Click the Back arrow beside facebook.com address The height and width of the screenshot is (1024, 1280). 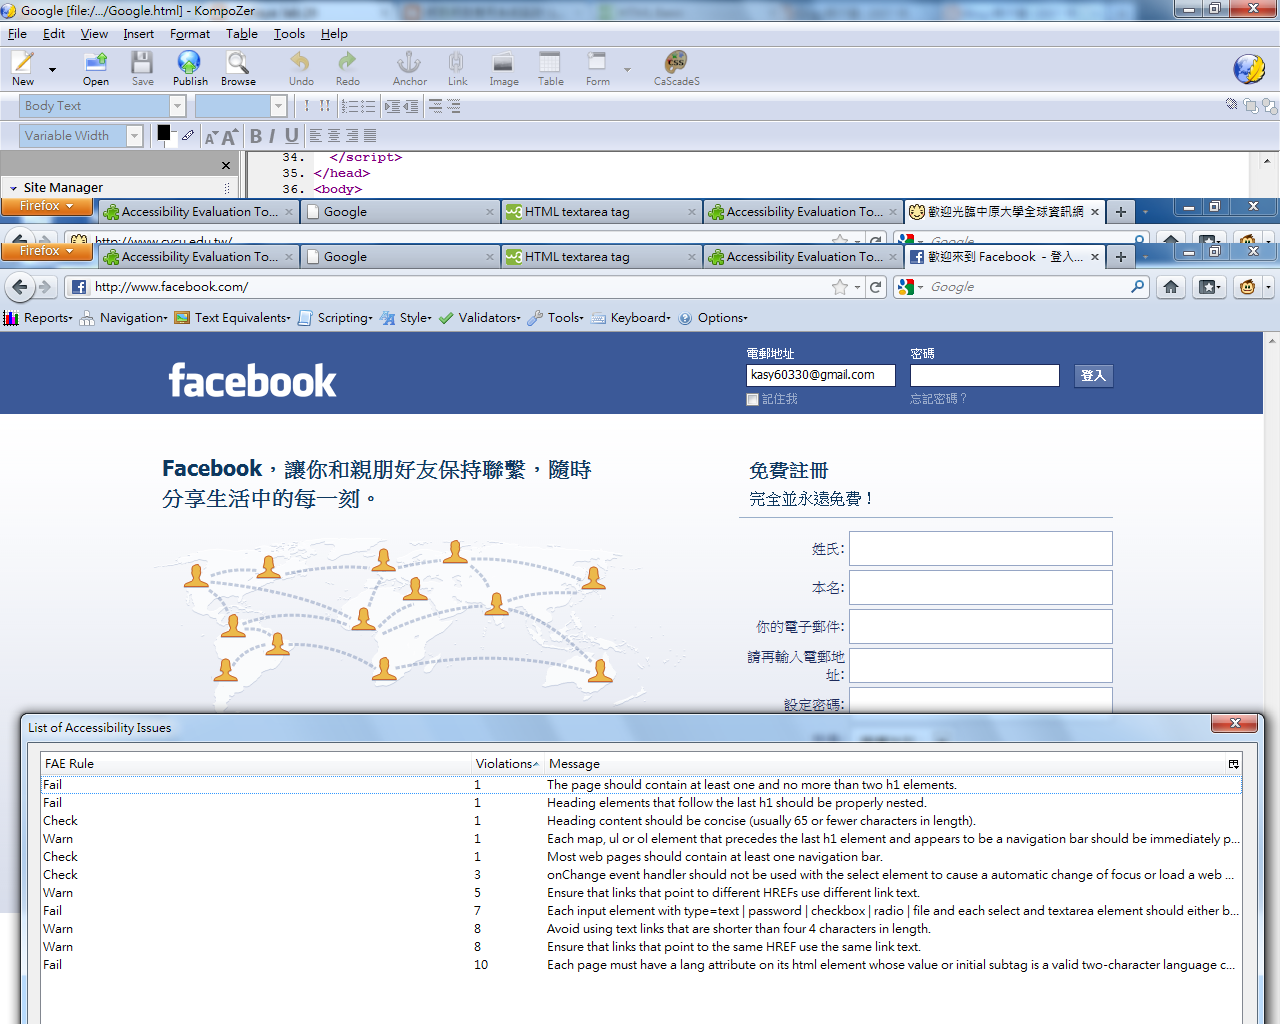20,287
